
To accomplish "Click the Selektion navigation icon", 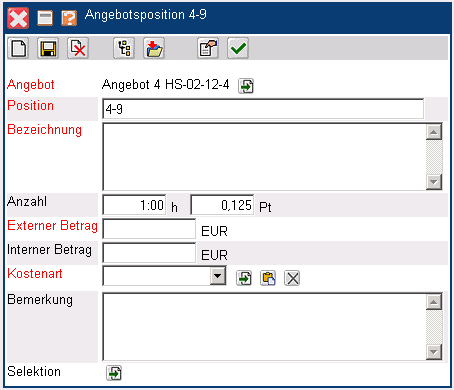I will pos(114,373).
